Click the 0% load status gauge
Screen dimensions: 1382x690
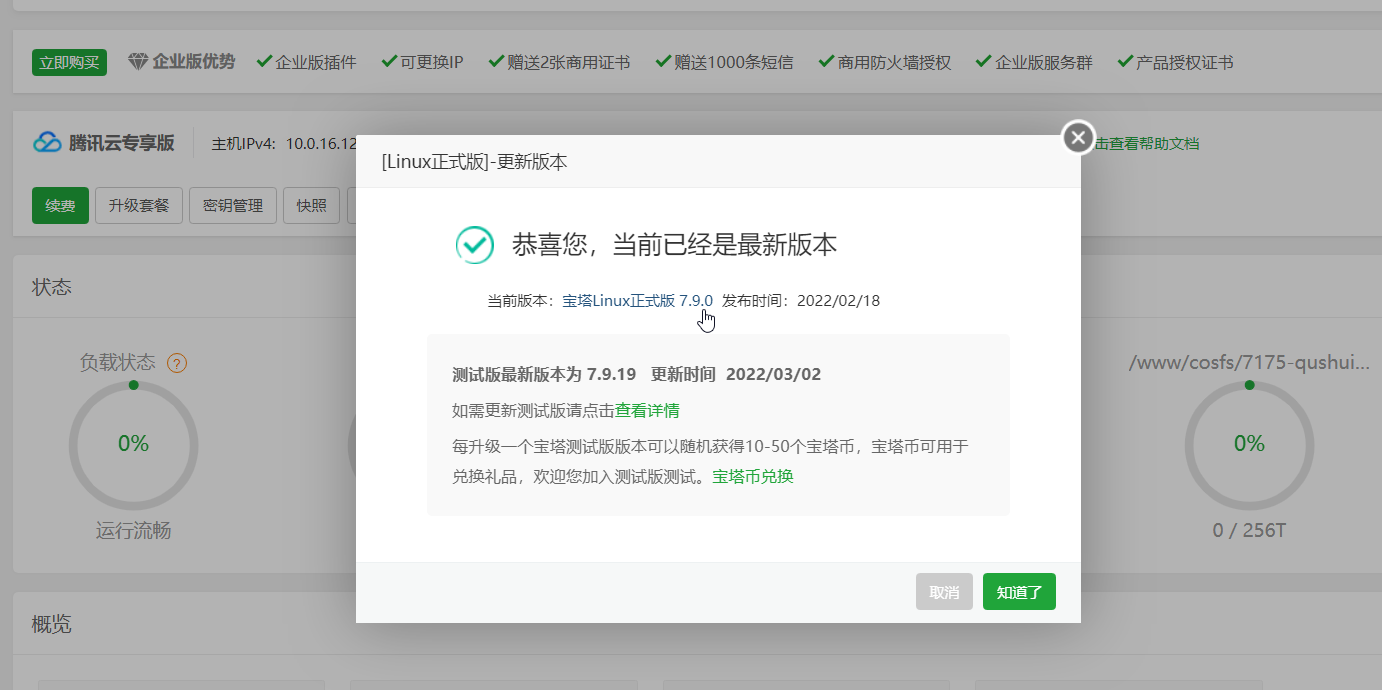(x=133, y=443)
